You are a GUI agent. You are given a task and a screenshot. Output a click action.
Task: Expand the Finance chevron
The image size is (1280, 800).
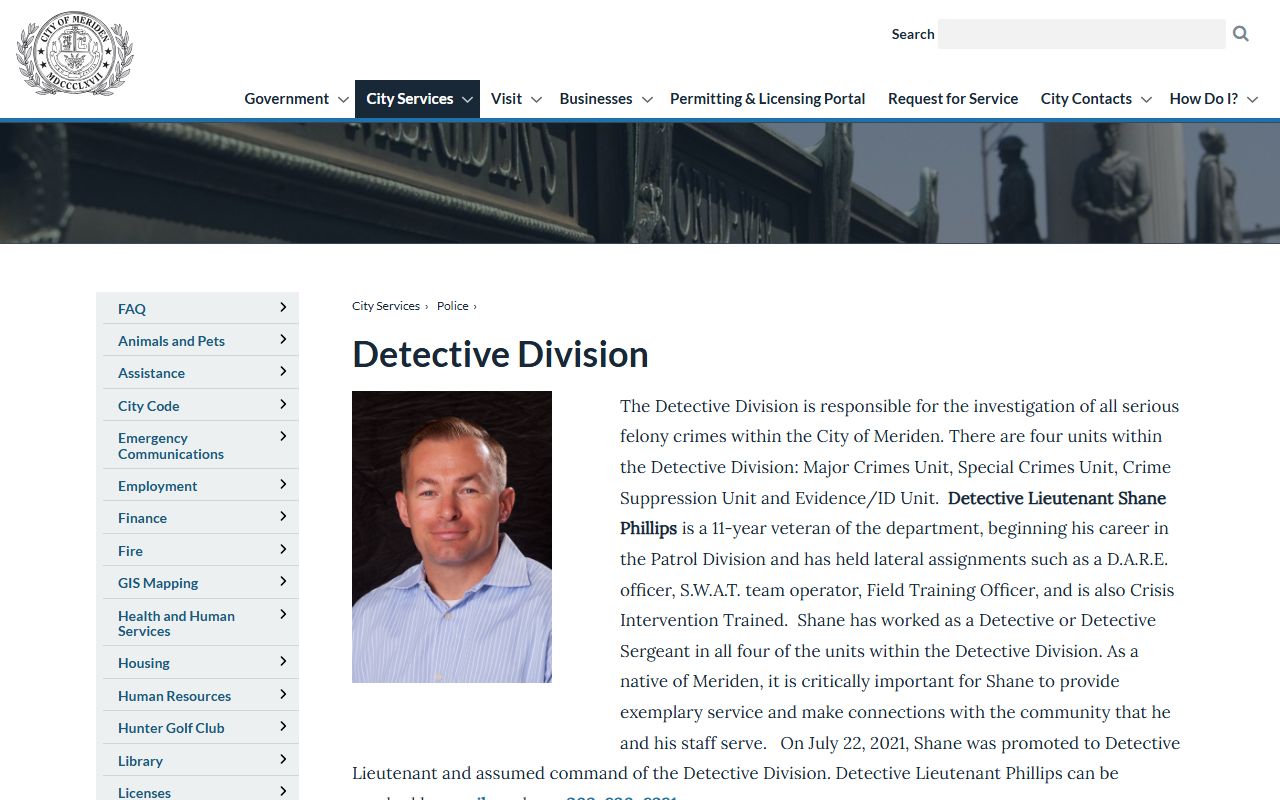(283, 516)
